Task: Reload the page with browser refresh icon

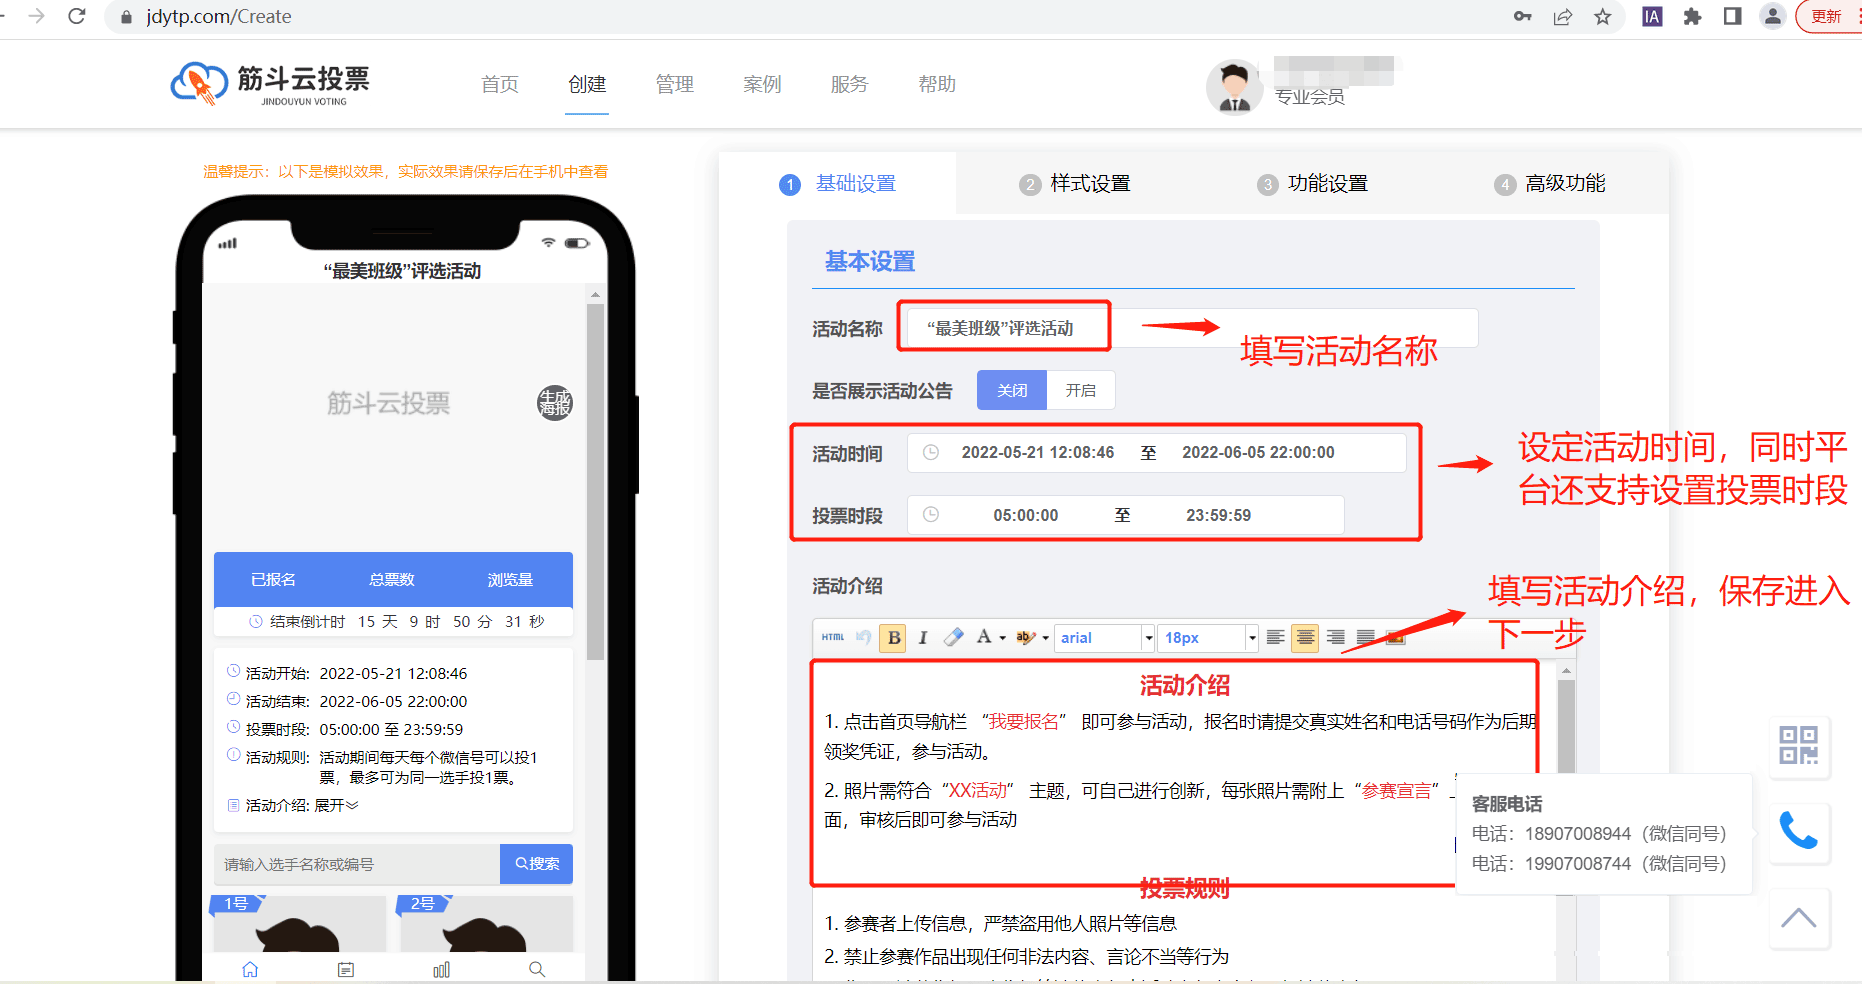Action: pyautogui.click(x=77, y=16)
